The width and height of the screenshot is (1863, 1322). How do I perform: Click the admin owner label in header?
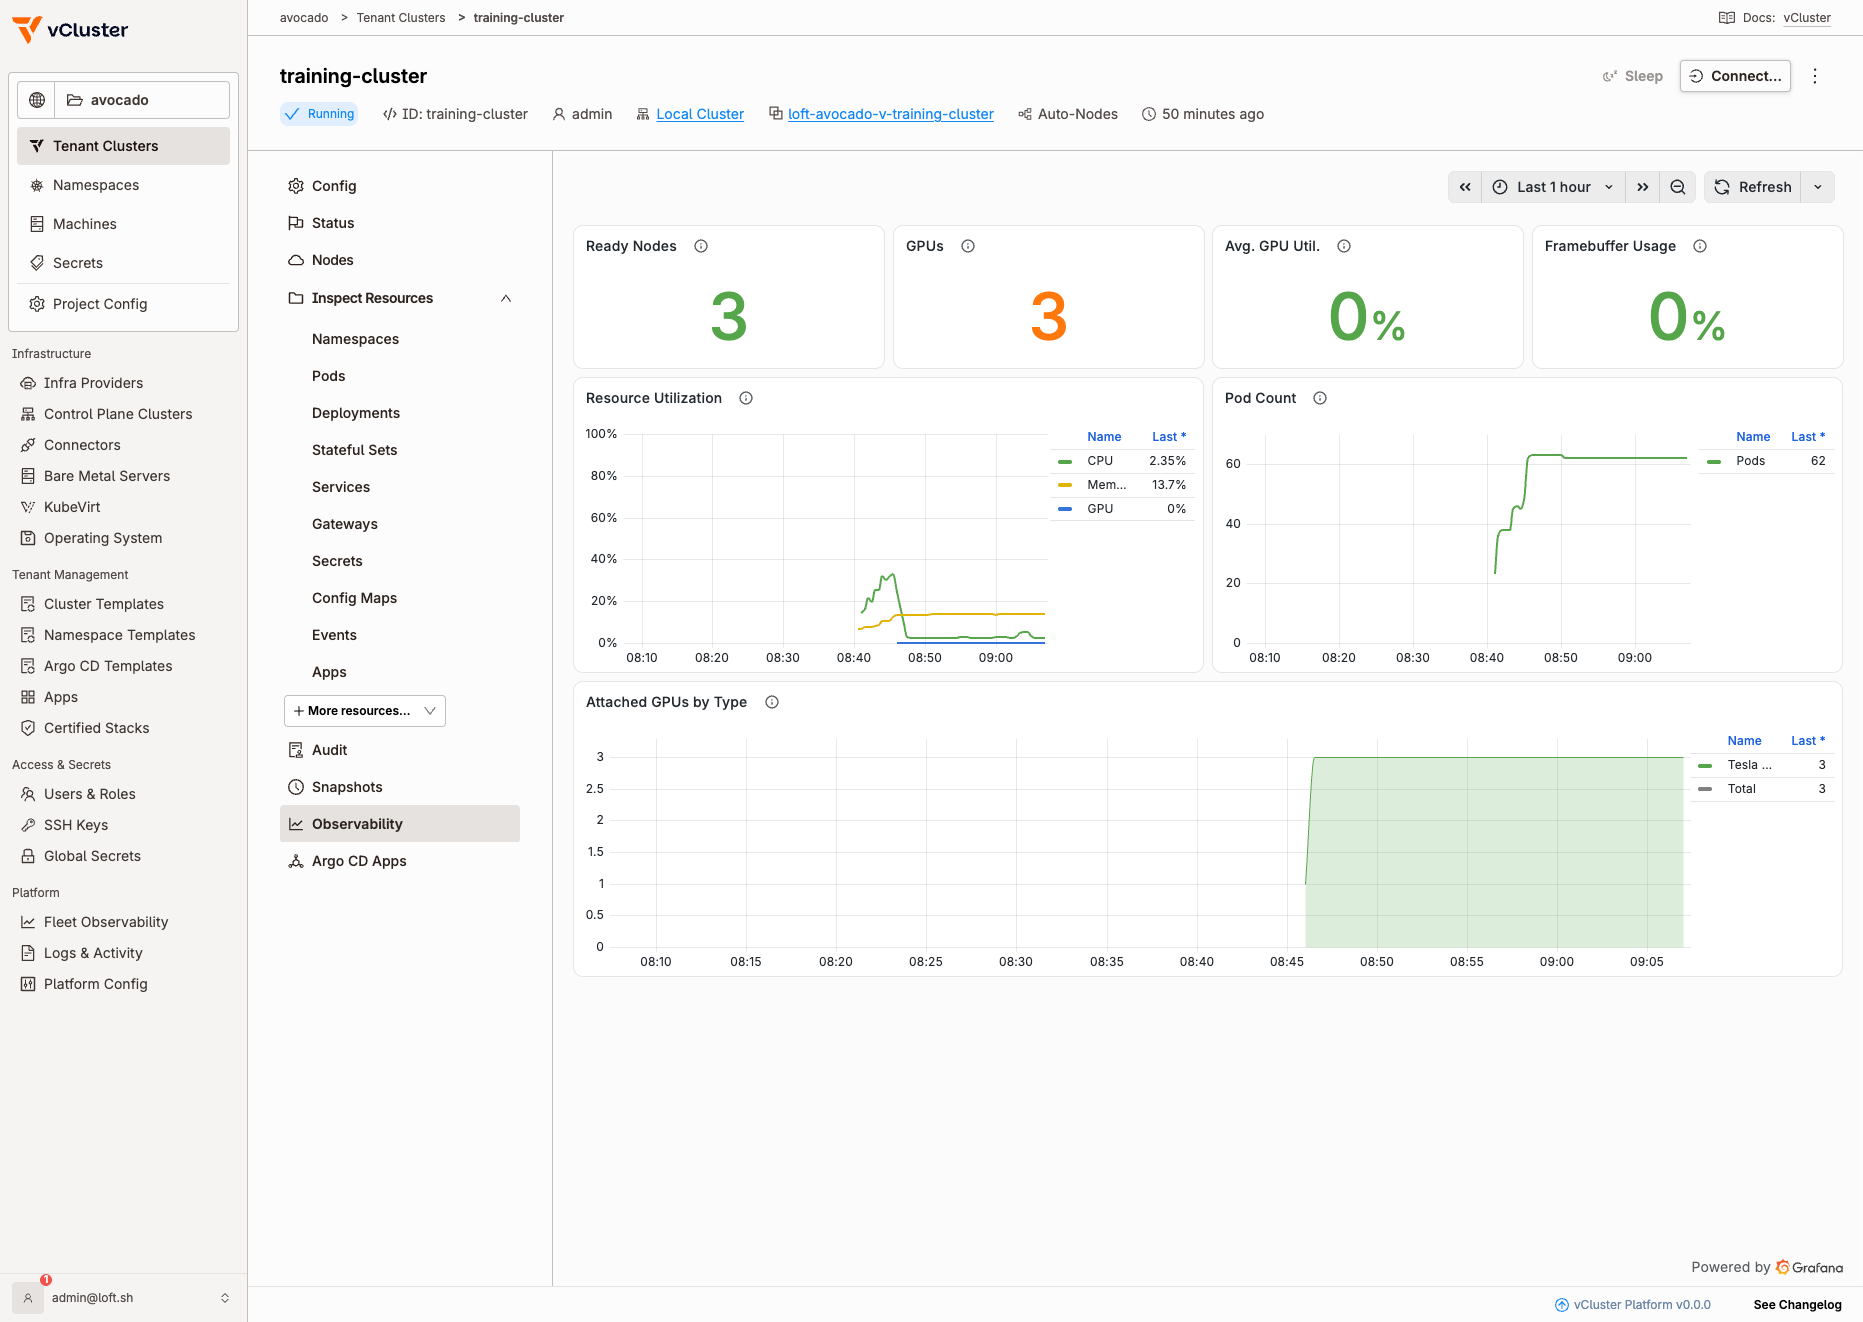pyautogui.click(x=582, y=114)
